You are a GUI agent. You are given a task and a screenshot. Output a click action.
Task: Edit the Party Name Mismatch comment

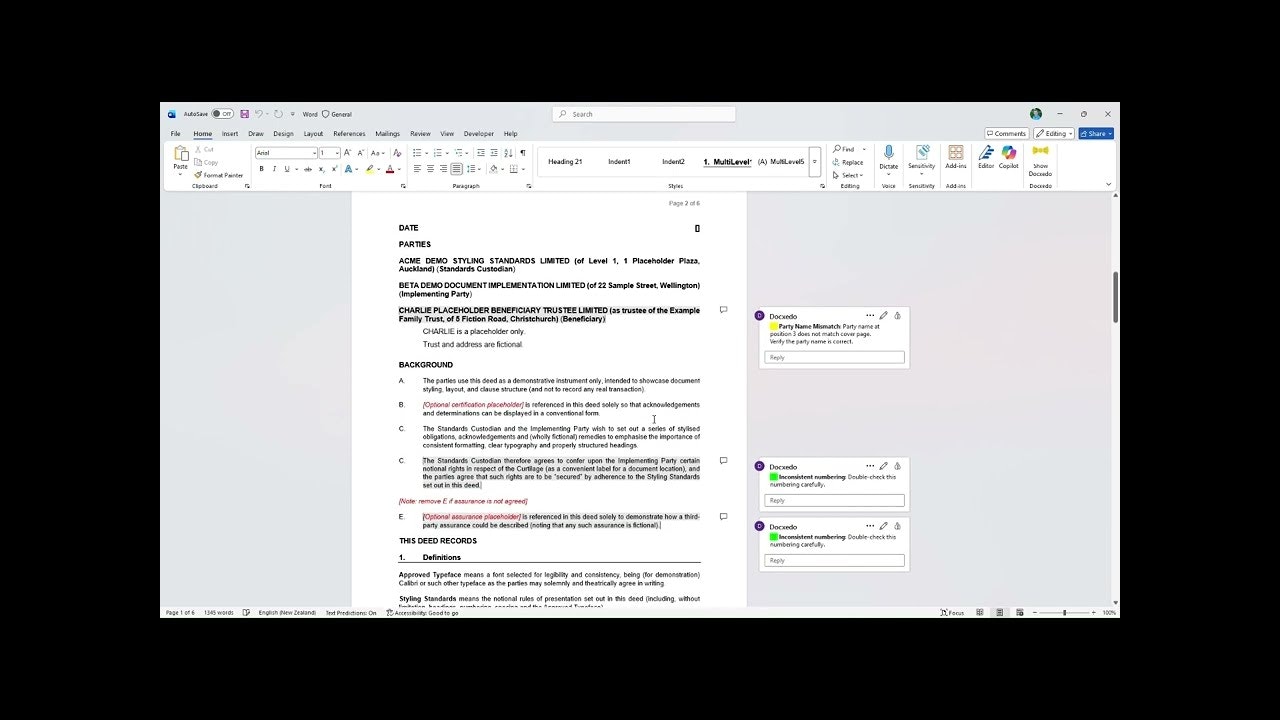[883, 315]
